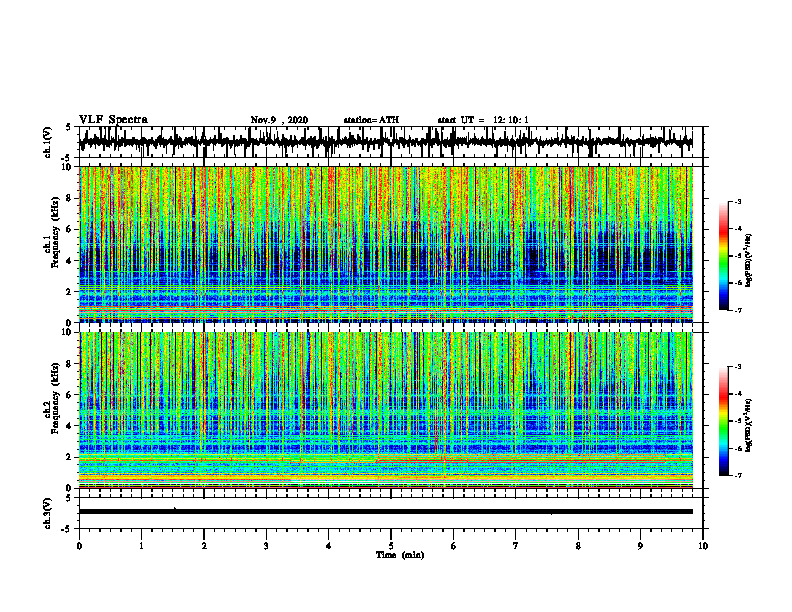792x612 pixels.
Task: Click time axis tick label "8"
Action: coord(578,546)
